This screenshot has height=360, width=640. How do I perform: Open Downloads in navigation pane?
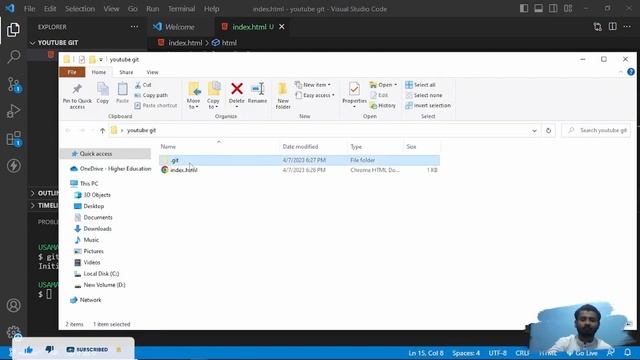pyautogui.click(x=97, y=229)
